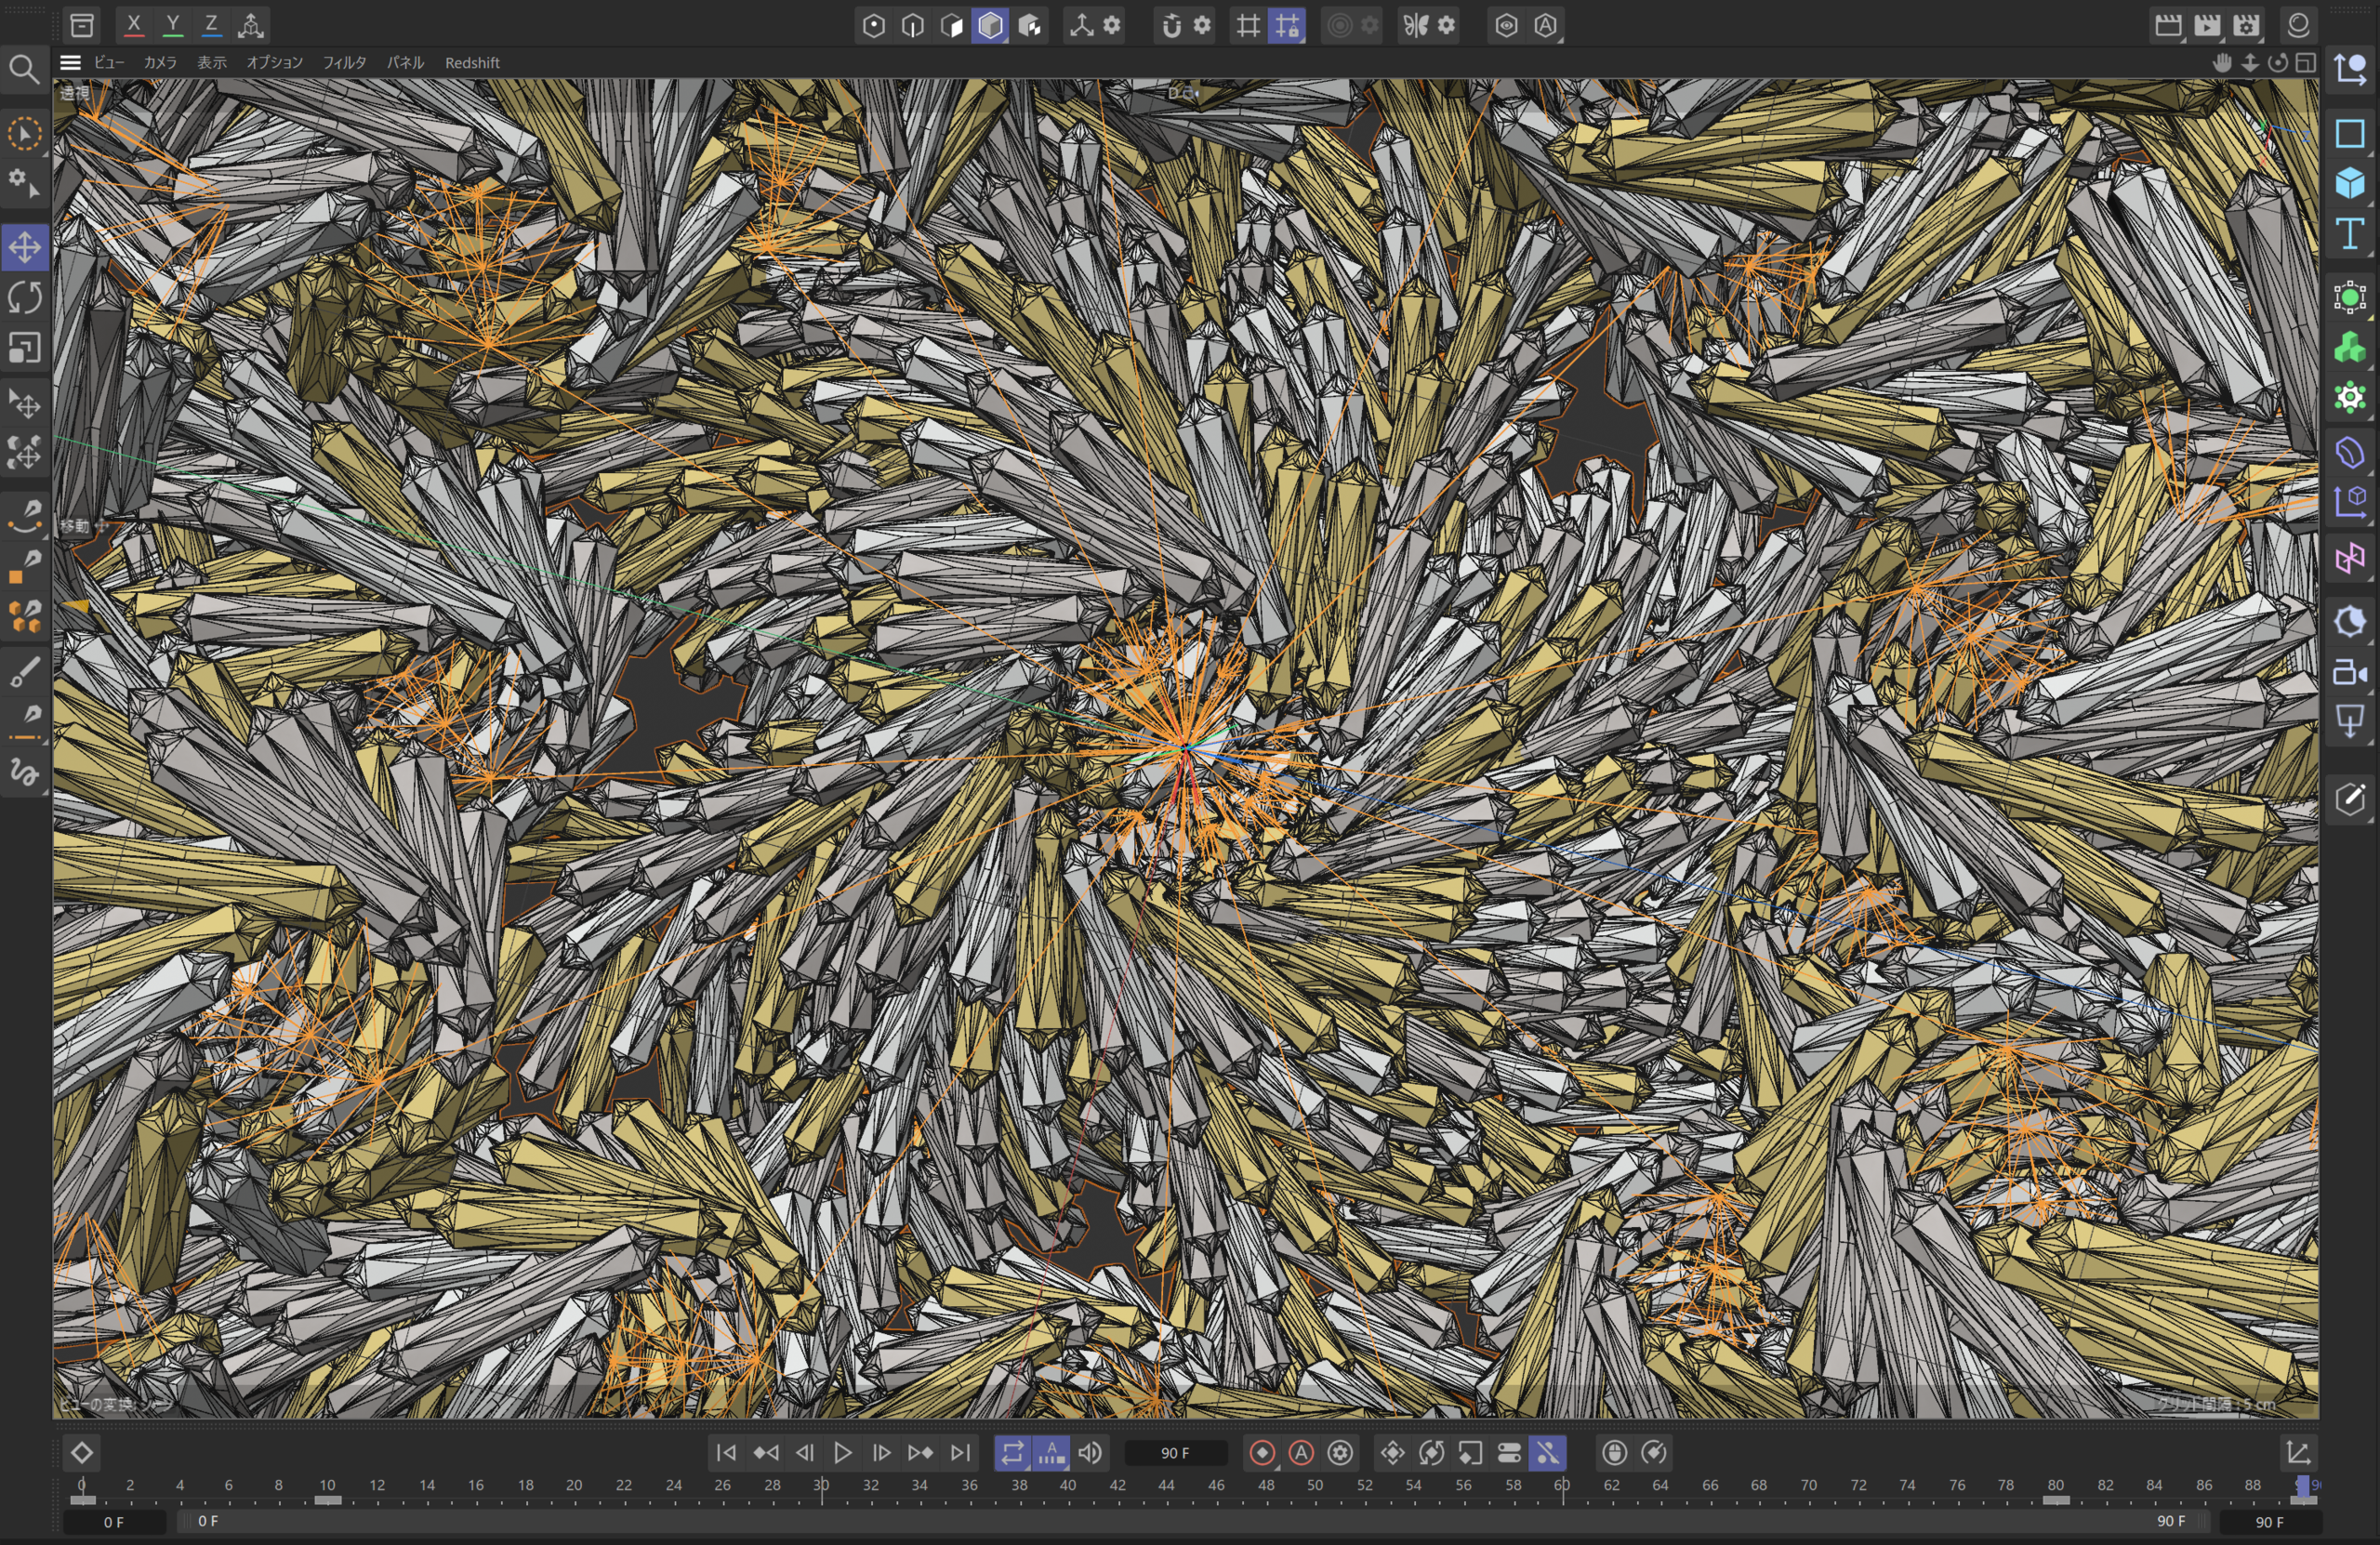Enable Autokeying
The width and height of the screenshot is (2380, 1545).
coord(1301,1453)
